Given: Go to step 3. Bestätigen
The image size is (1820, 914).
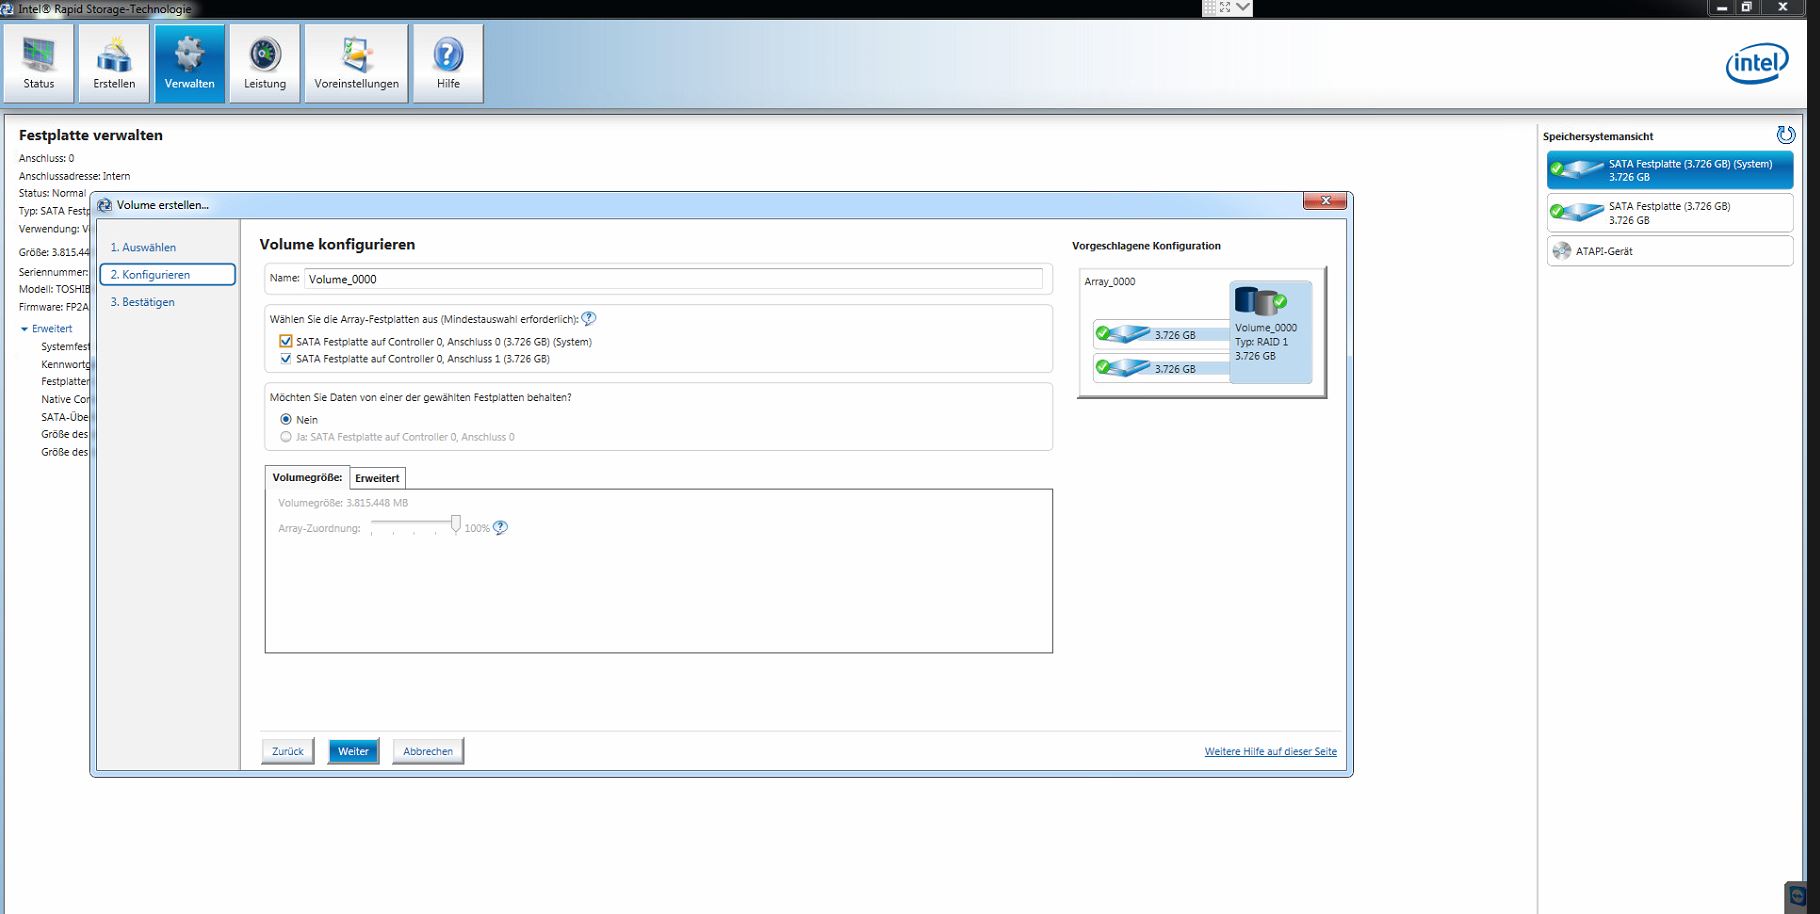Looking at the screenshot, I should (143, 302).
